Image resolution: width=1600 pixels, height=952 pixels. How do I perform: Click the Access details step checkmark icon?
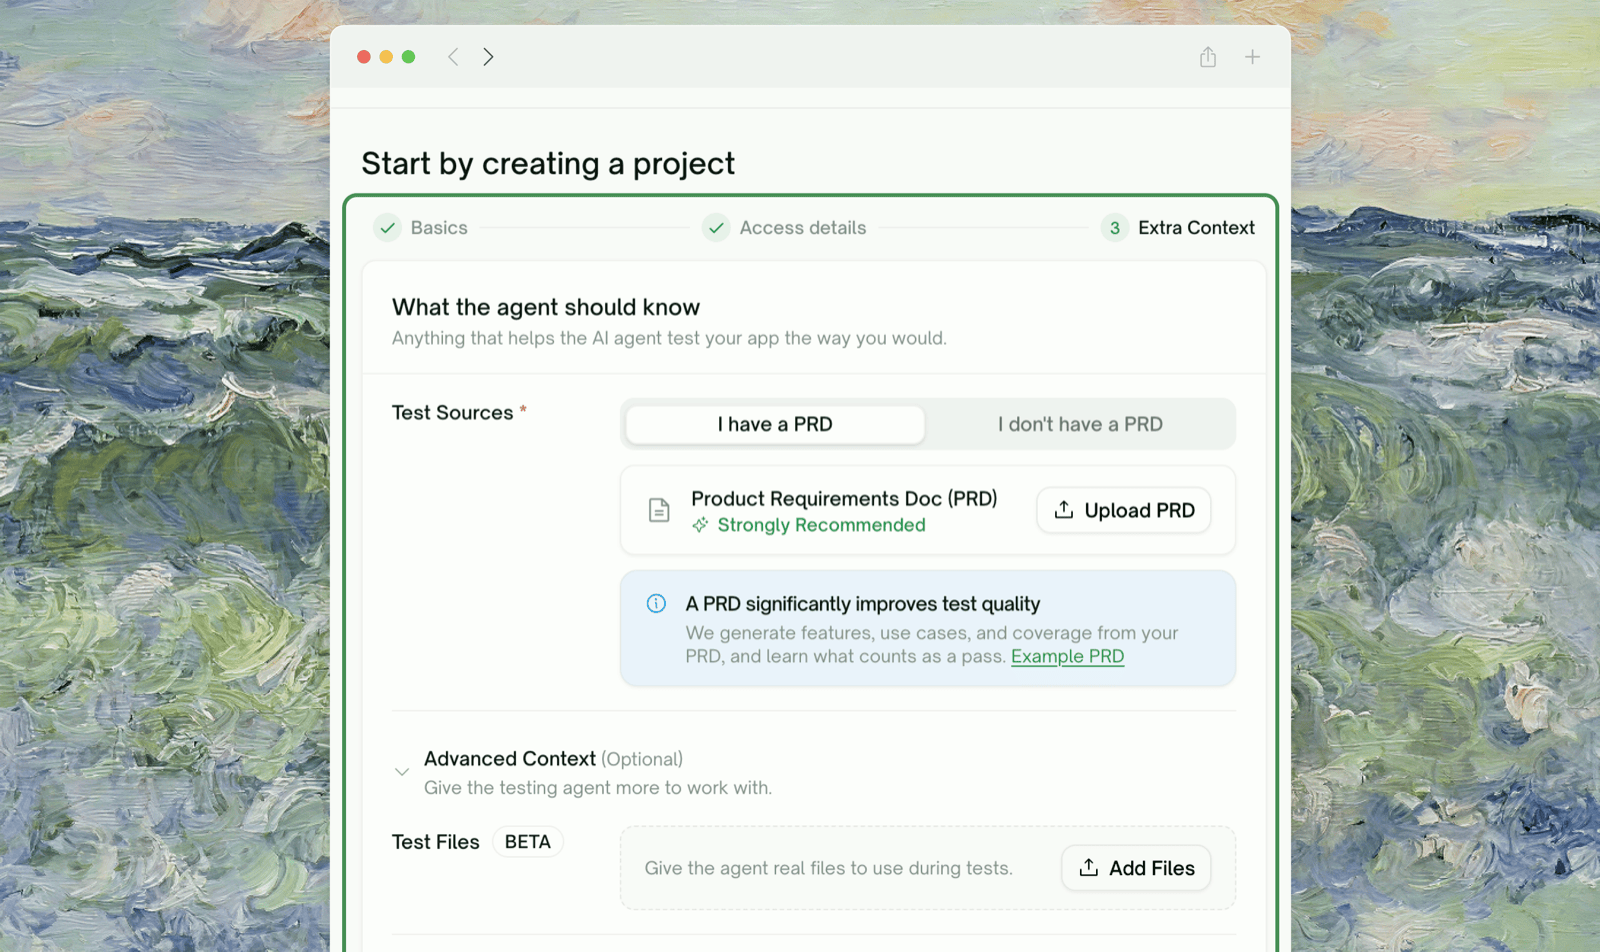coord(716,228)
